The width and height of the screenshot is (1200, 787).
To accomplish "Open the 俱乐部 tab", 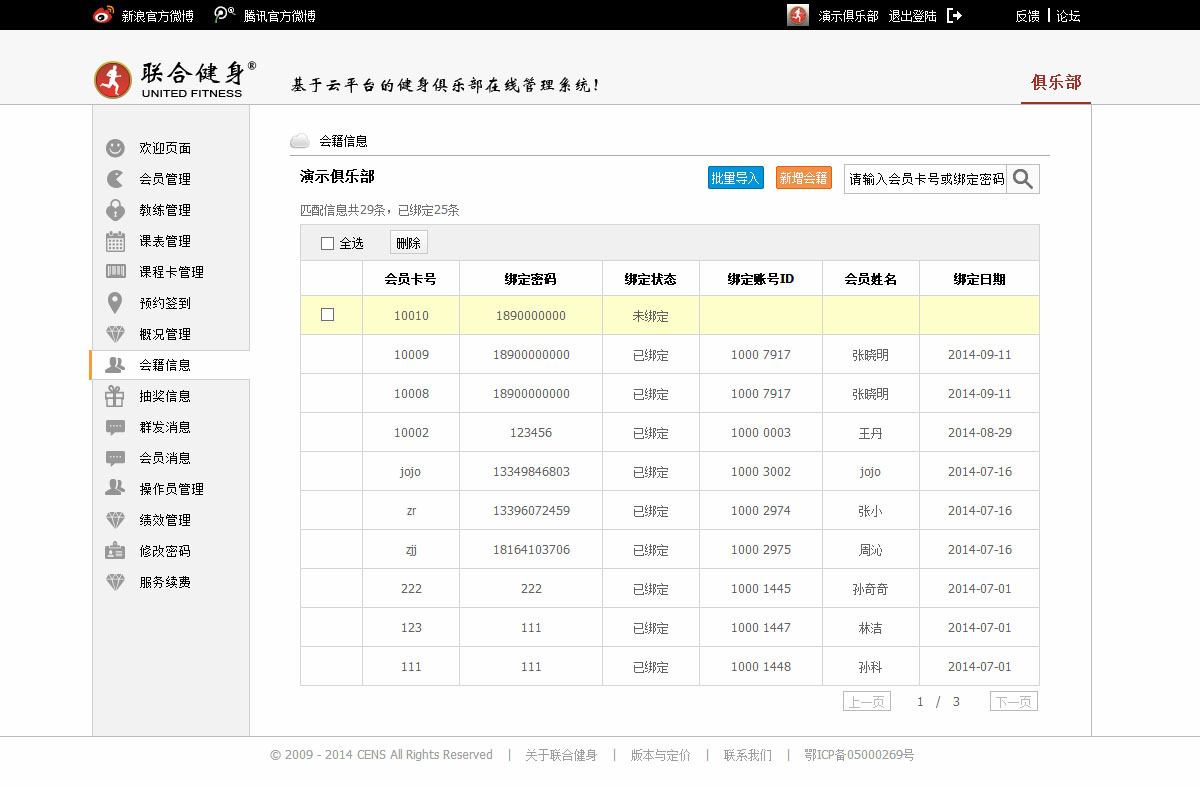I will point(1056,83).
